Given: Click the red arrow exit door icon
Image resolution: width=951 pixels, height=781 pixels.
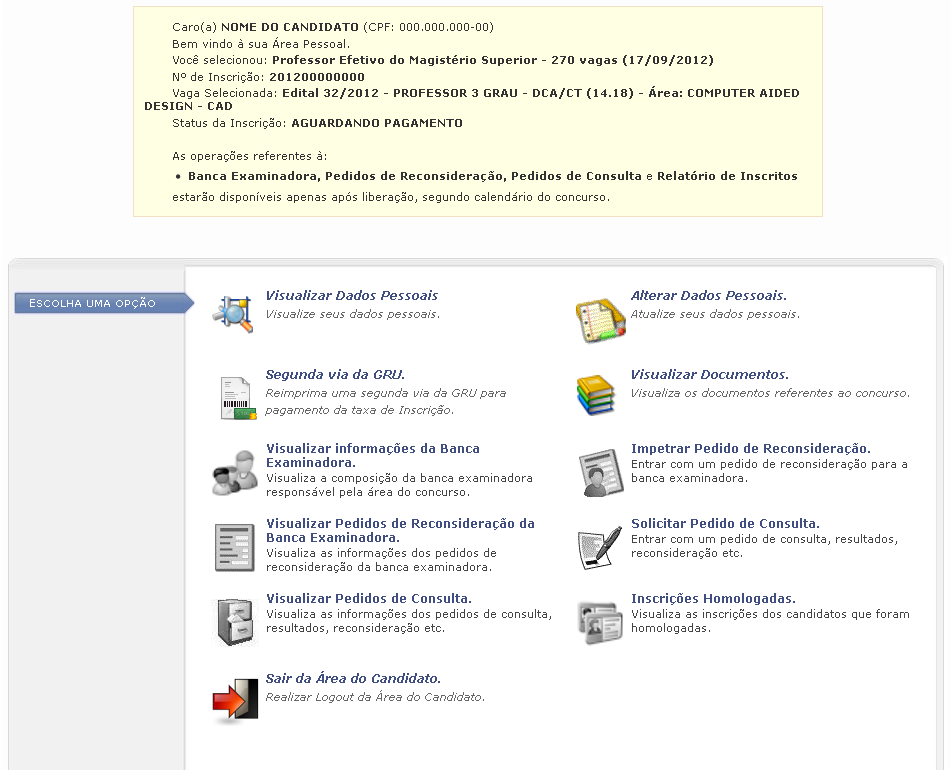Looking at the screenshot, I should pos(236,699).
